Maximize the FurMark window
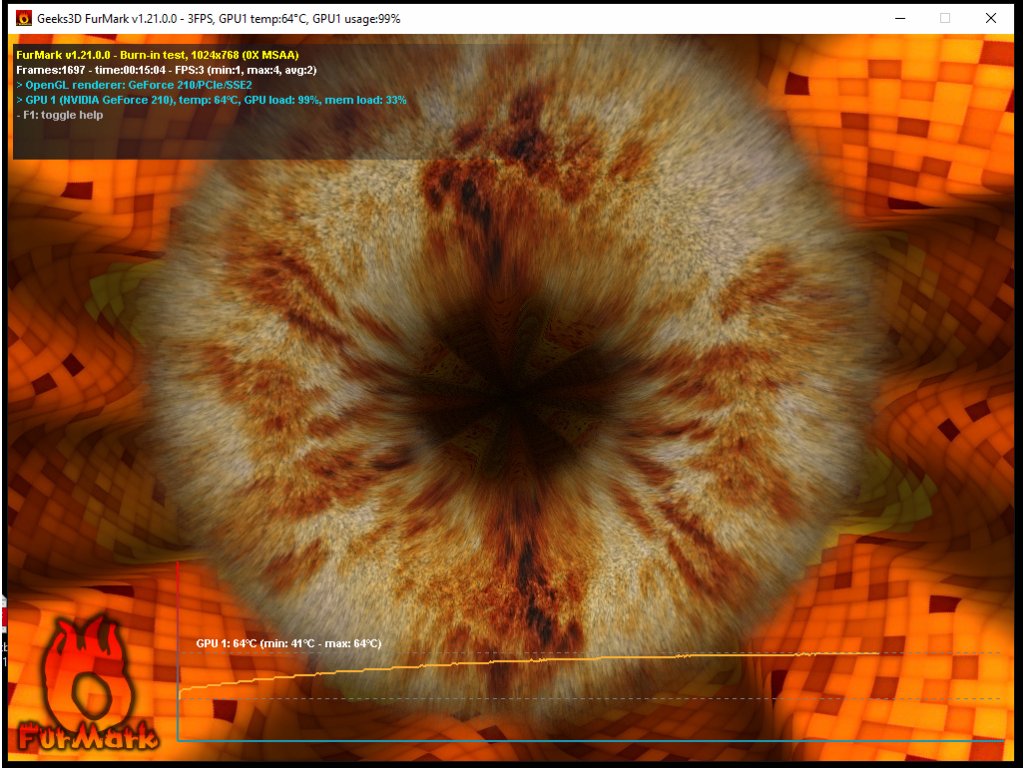This screenshot has height=768, width=1024. [x=945, y=18]
